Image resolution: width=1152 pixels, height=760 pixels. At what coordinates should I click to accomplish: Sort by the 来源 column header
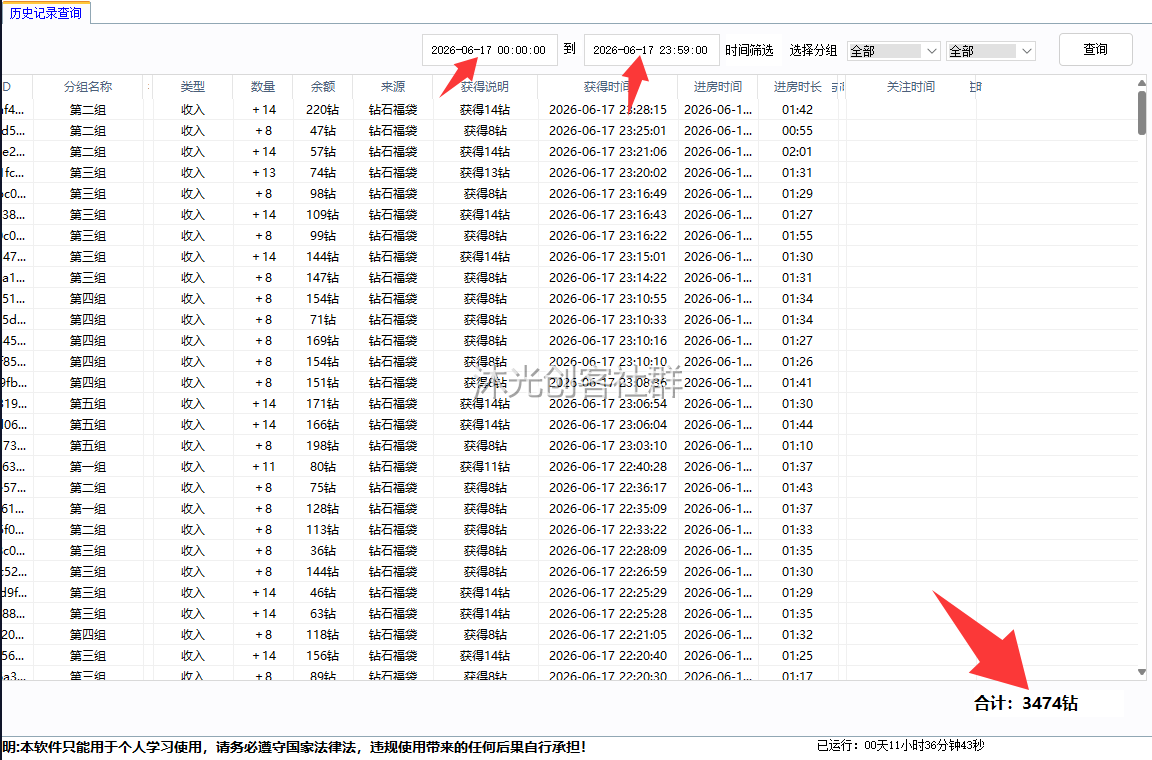coord(393,87)
